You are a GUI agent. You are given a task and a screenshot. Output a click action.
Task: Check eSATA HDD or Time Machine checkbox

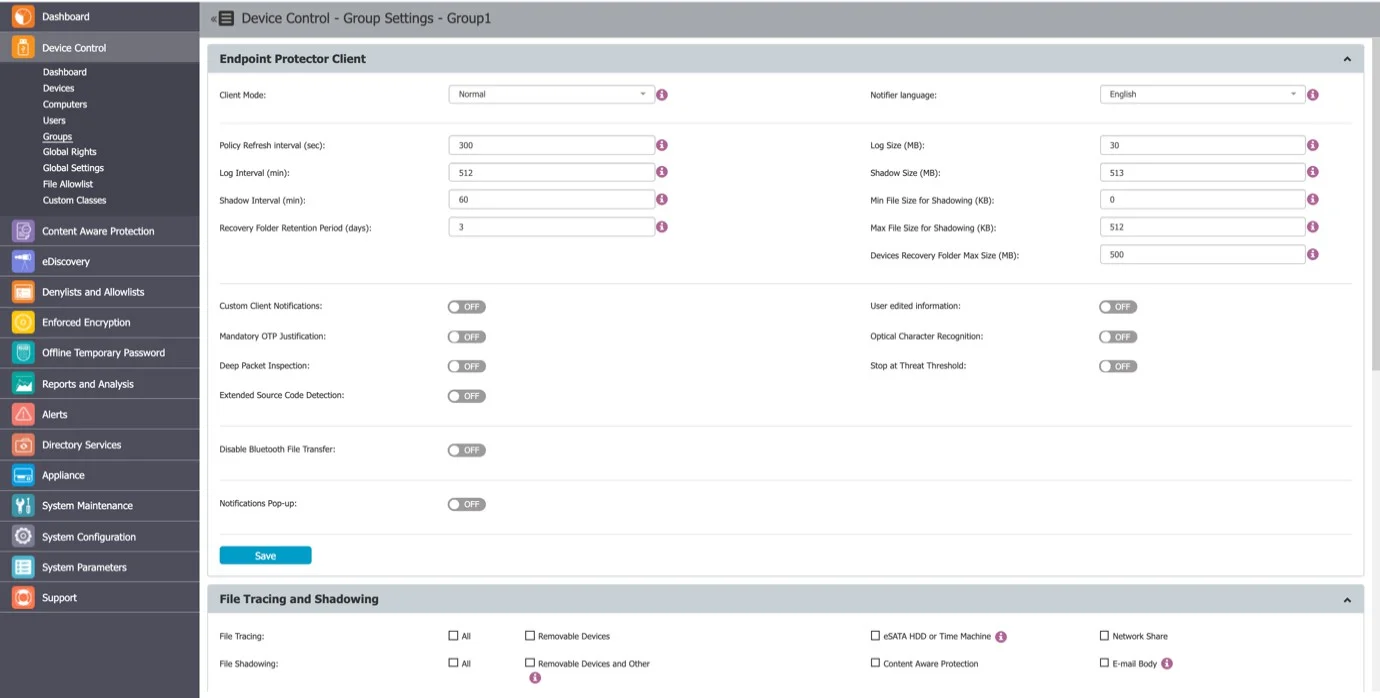875,635
